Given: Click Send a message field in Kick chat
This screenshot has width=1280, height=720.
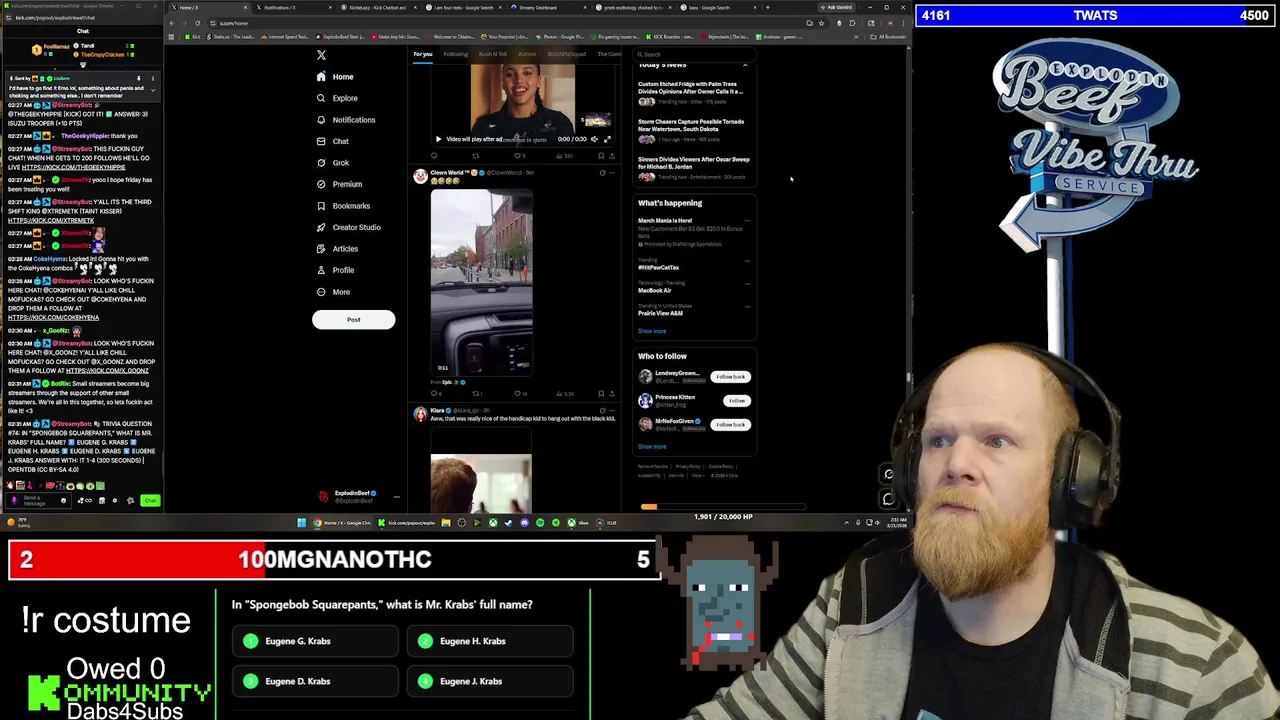Looking at the screenshot, I should (x=38, y=500).
